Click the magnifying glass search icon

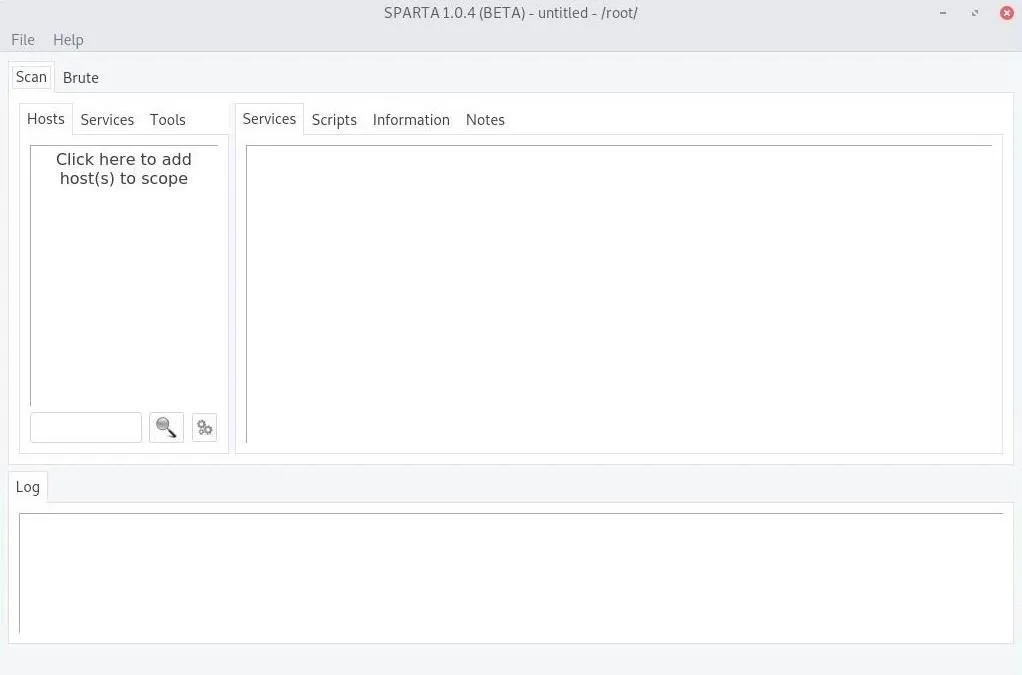tap(166, 427)
